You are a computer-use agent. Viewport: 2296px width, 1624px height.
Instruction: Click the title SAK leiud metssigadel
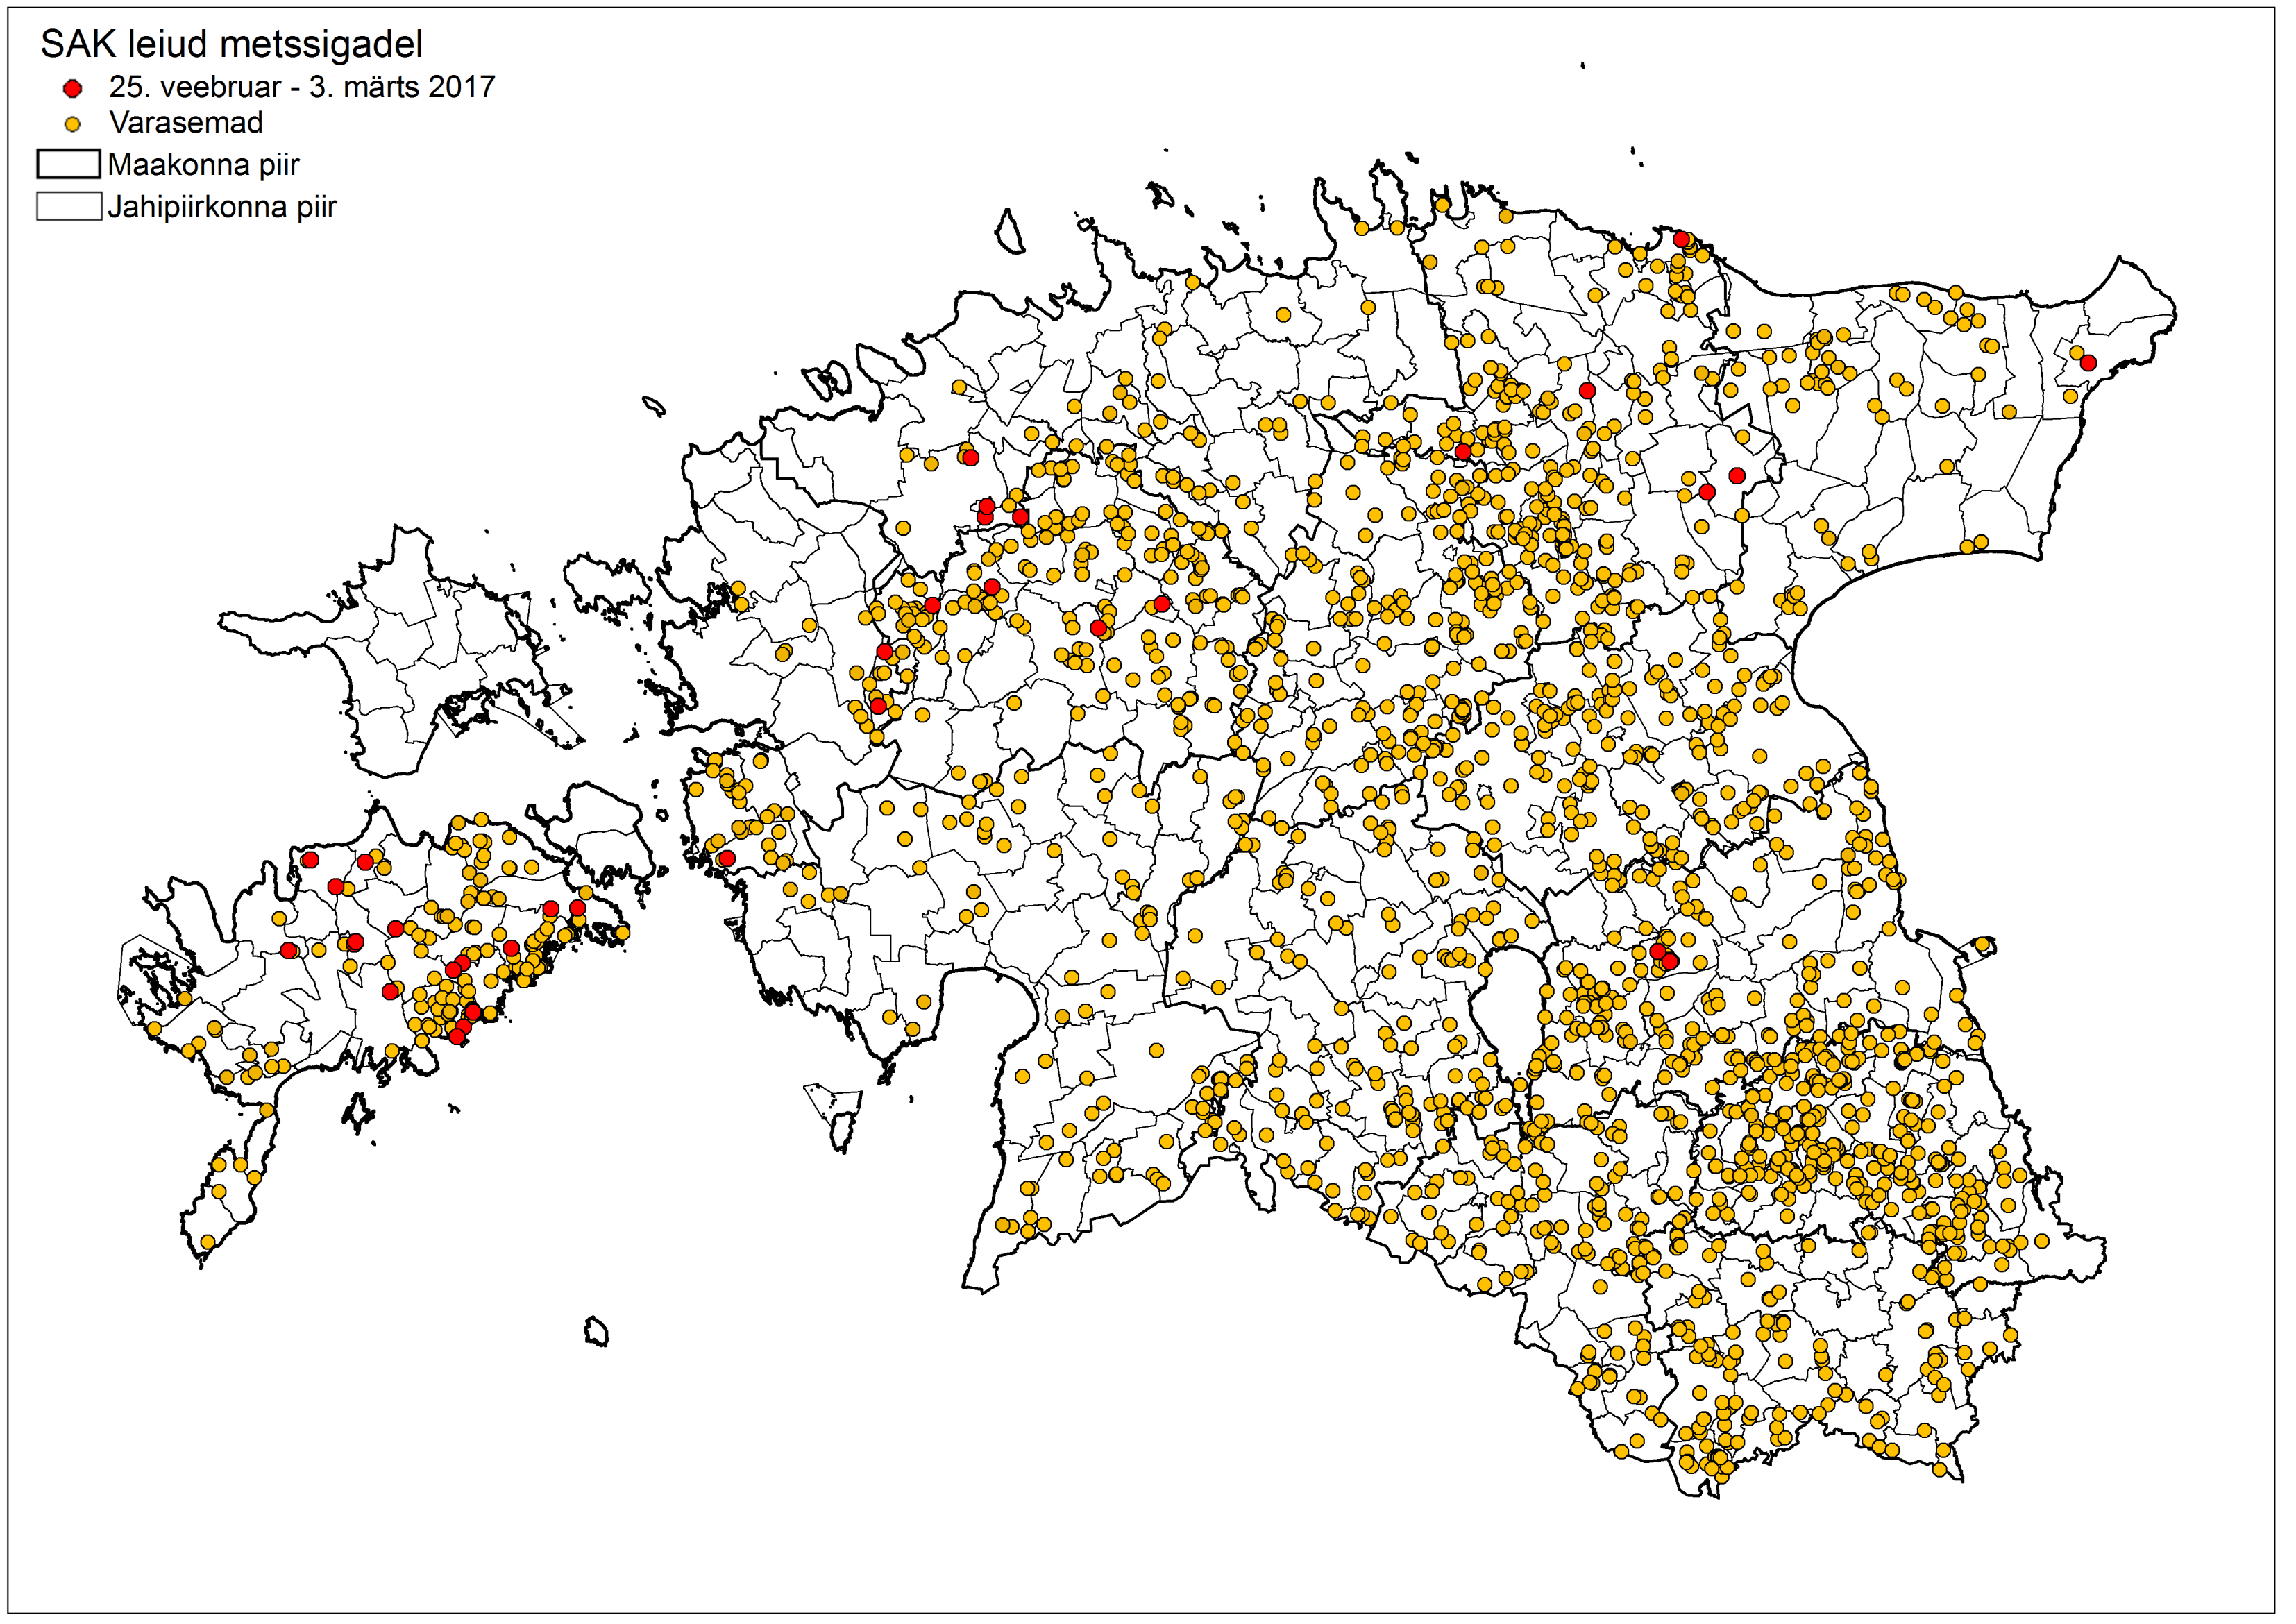pyautogui.click(x=231, y=44)
